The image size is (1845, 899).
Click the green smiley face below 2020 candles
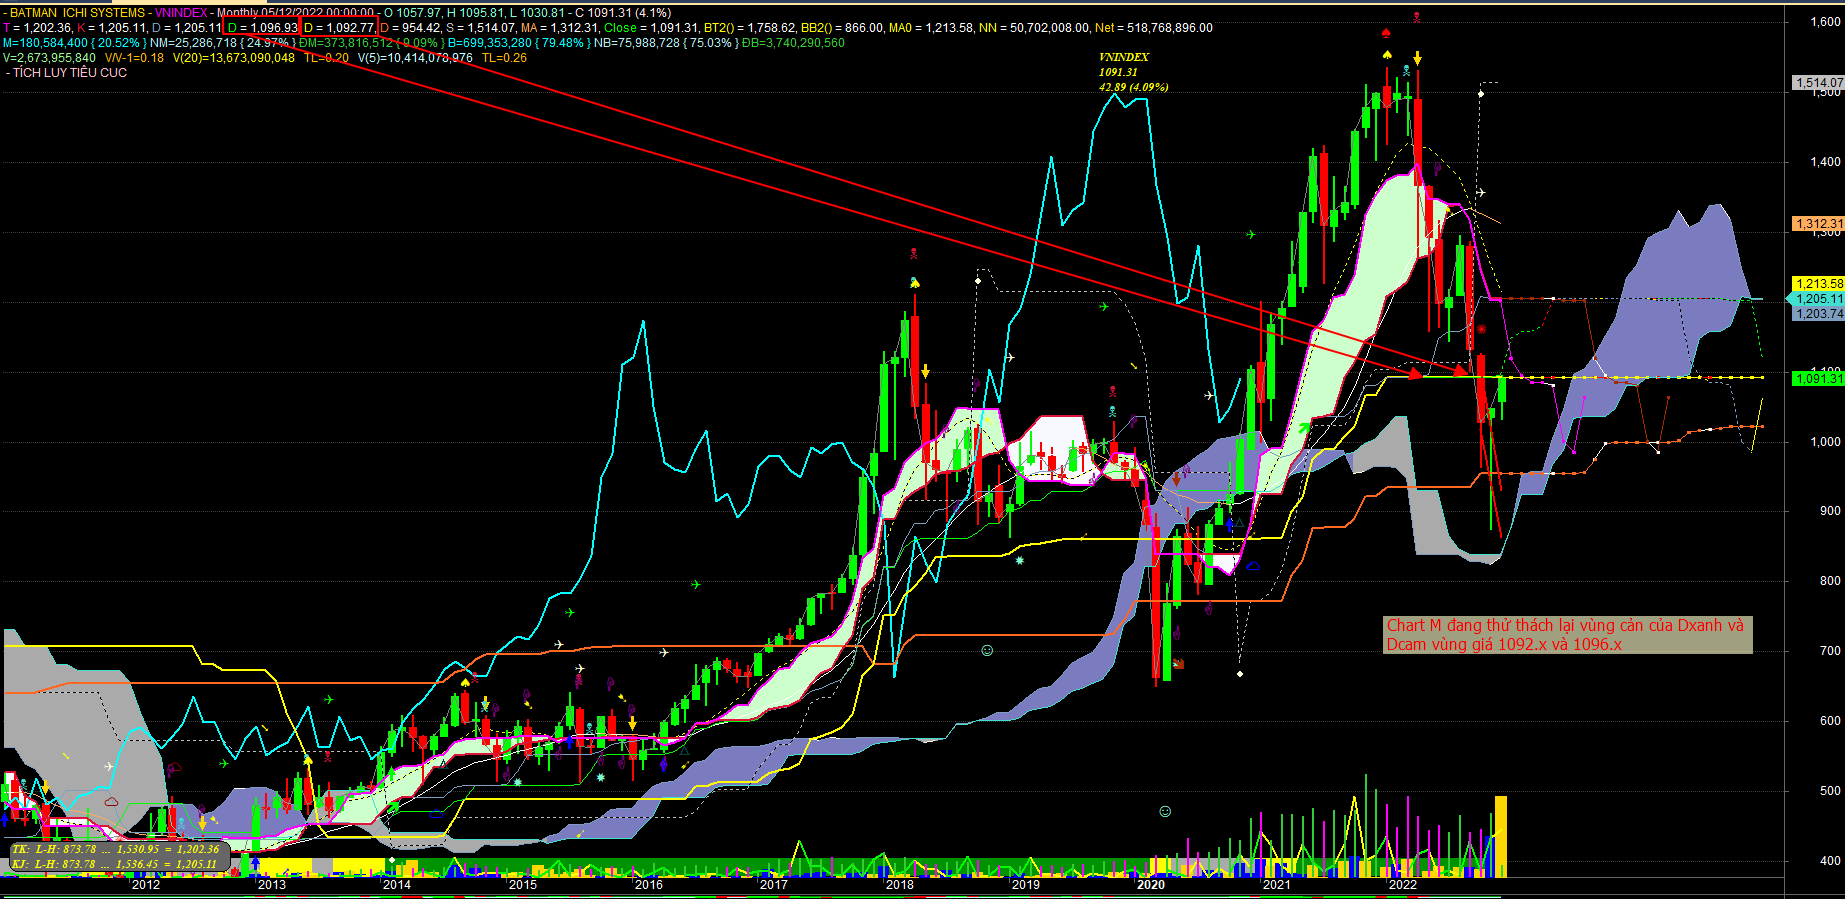click(x=1165, y=811)
